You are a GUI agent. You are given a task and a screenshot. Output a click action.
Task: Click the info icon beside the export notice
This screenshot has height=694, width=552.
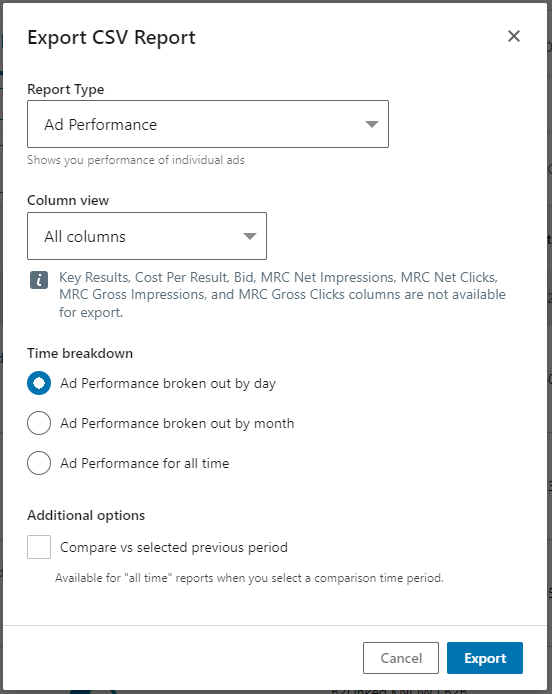click(39, 280)
